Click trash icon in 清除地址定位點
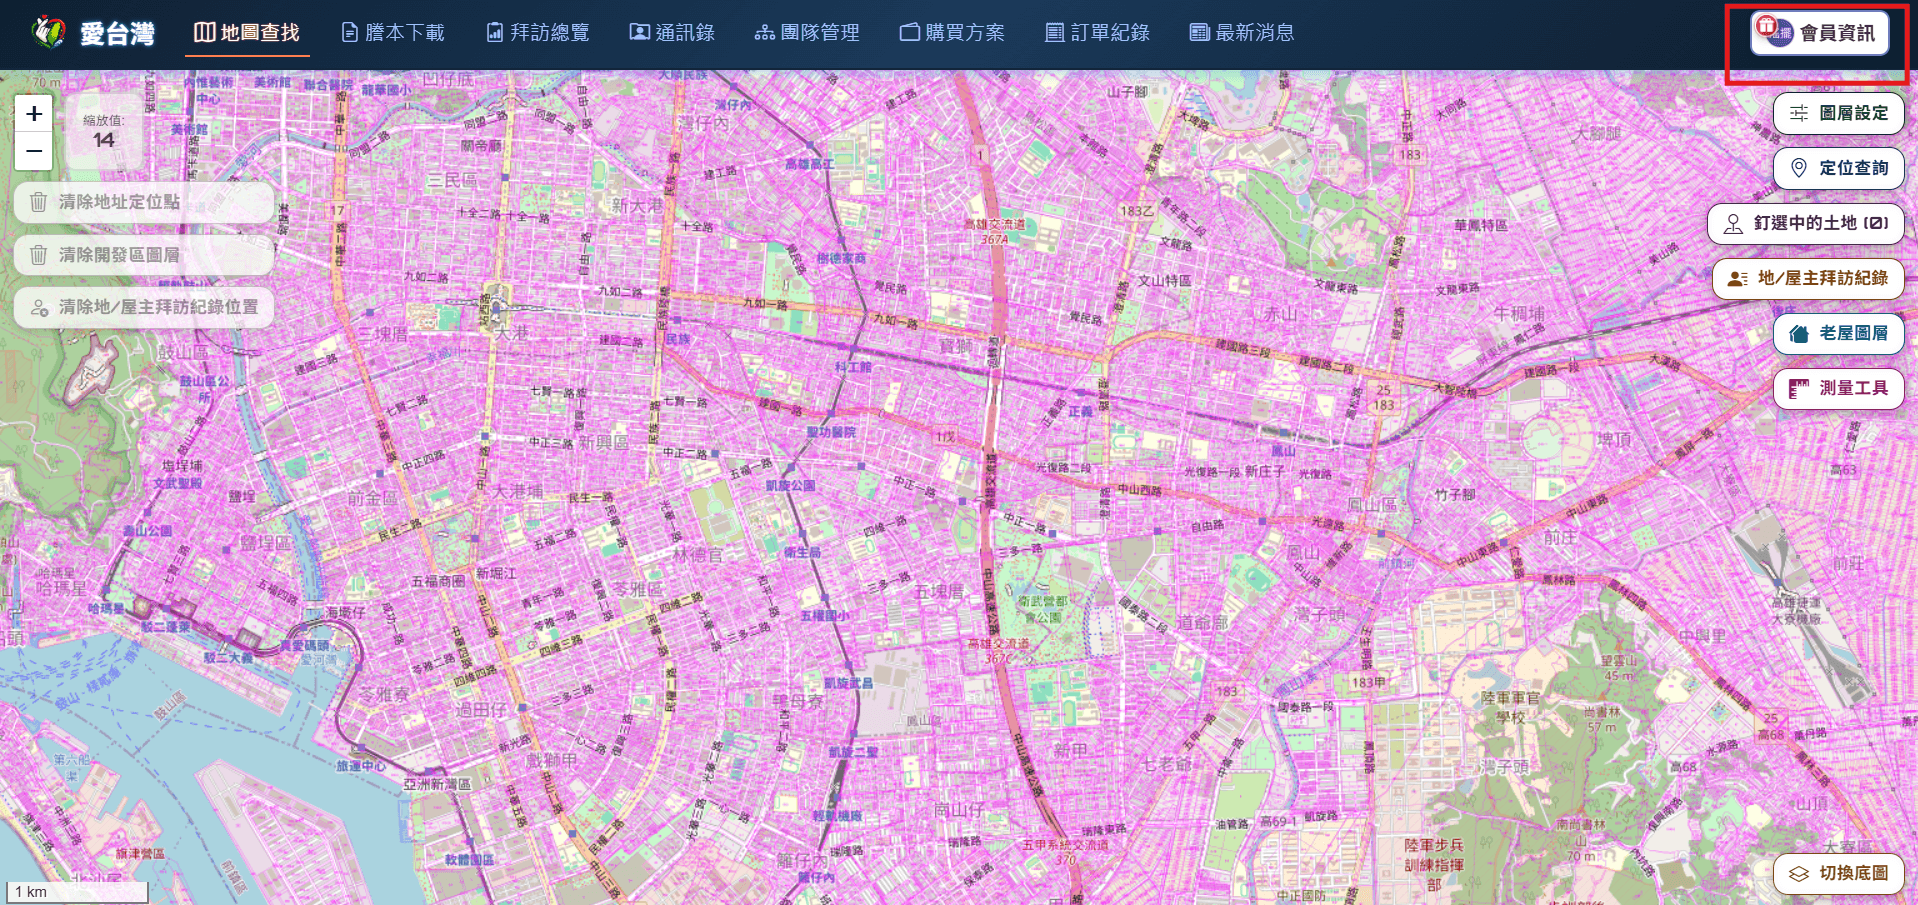Screen dimensions: 1918x905 (38, 202)
